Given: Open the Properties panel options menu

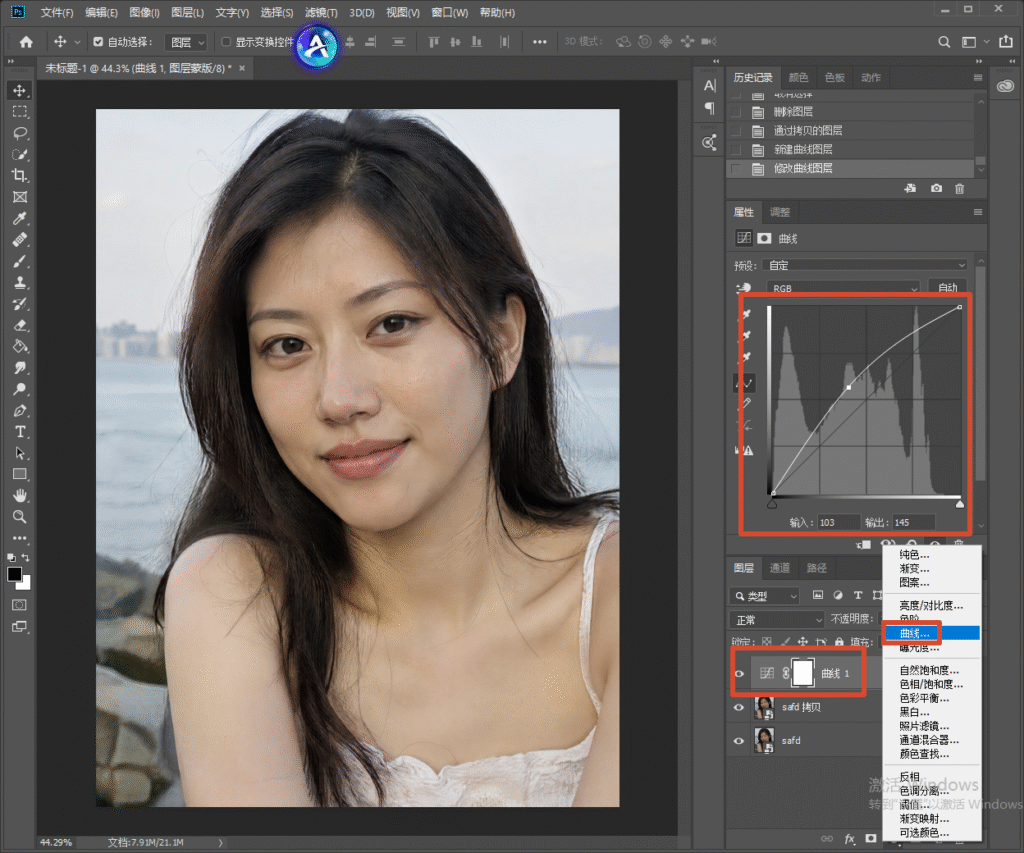Looking at the screenshot, I should 978,212.
